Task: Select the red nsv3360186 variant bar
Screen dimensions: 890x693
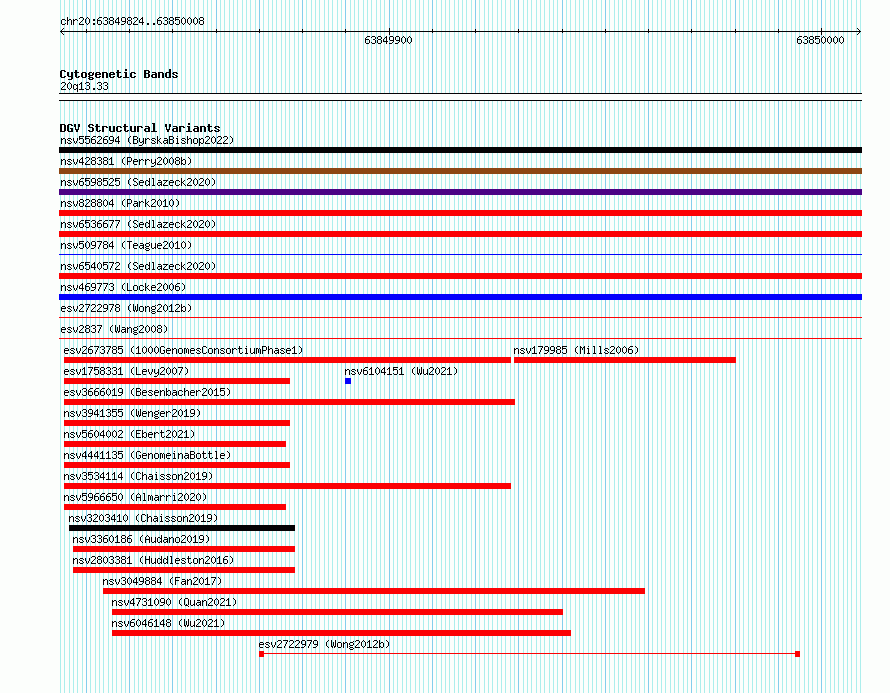Action: (x=184, y=549)
